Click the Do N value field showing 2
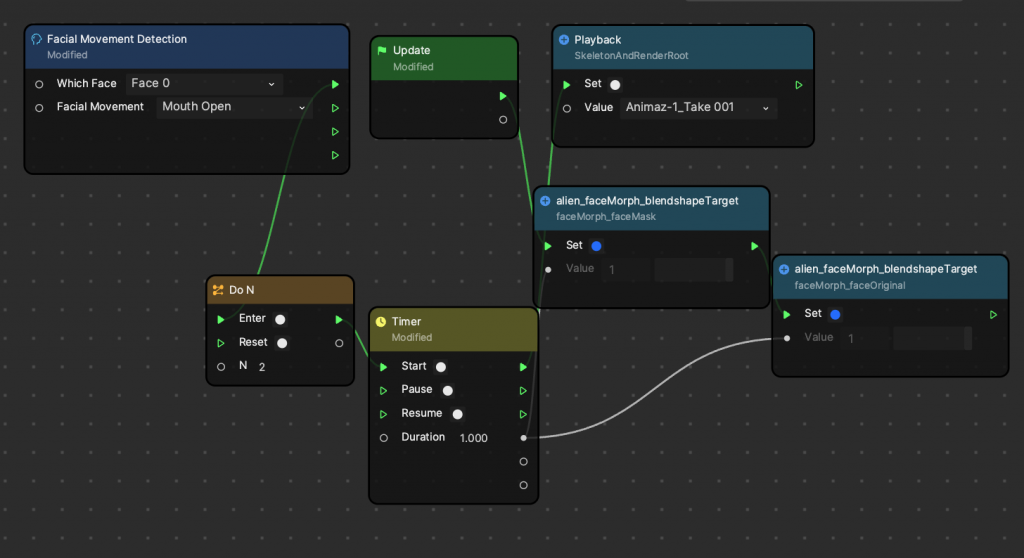The width and height of the screenshot is (1024, 558). (x=262, y=367)
